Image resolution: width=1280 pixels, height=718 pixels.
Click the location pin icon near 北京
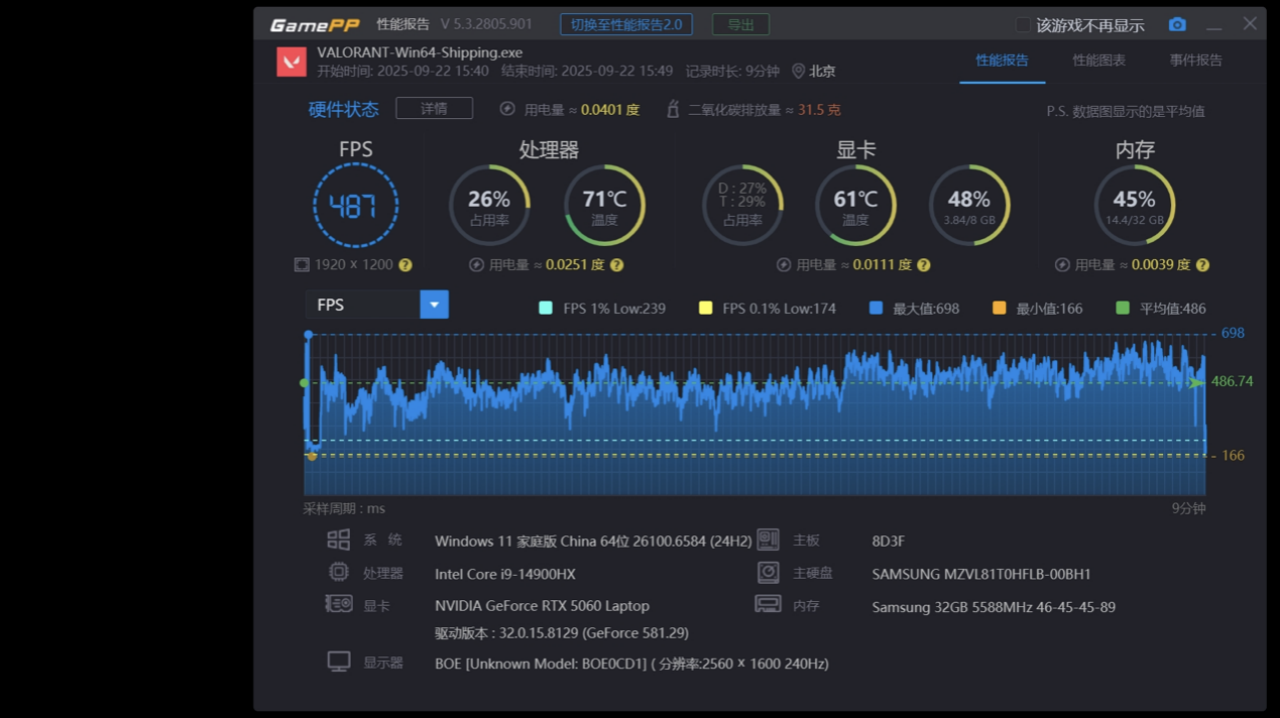798,71
